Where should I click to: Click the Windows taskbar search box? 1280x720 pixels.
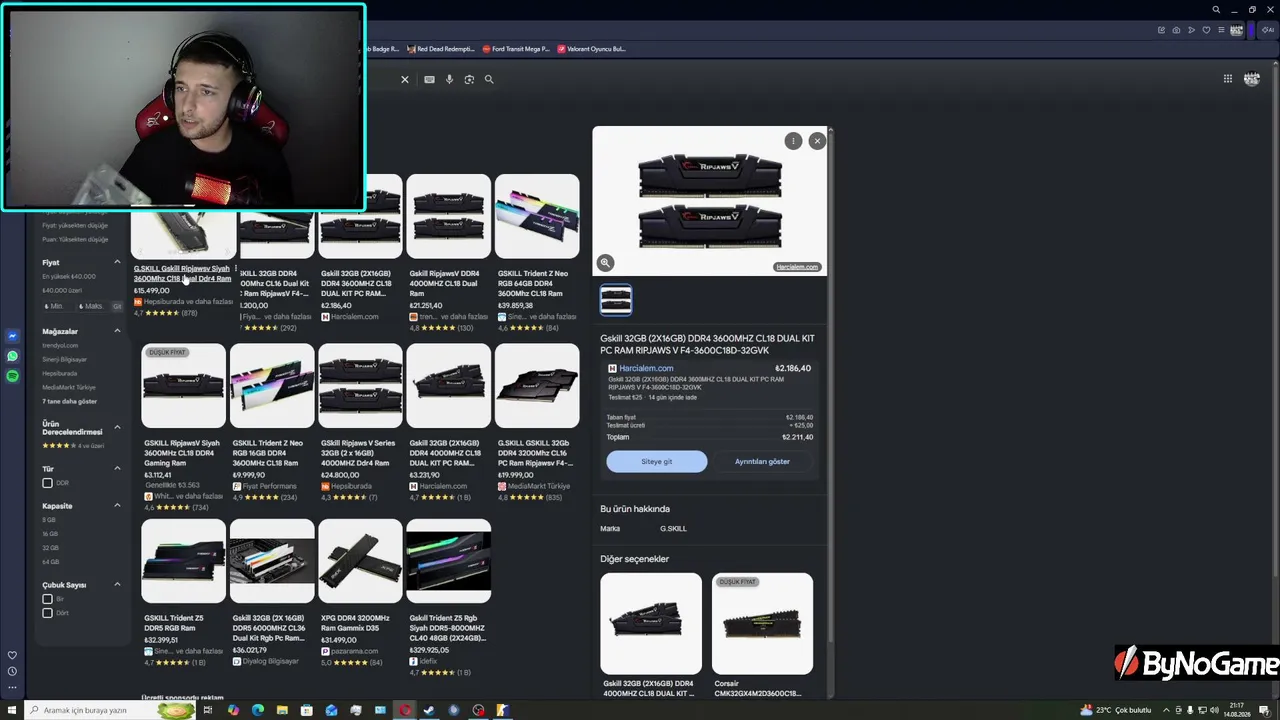110,710
